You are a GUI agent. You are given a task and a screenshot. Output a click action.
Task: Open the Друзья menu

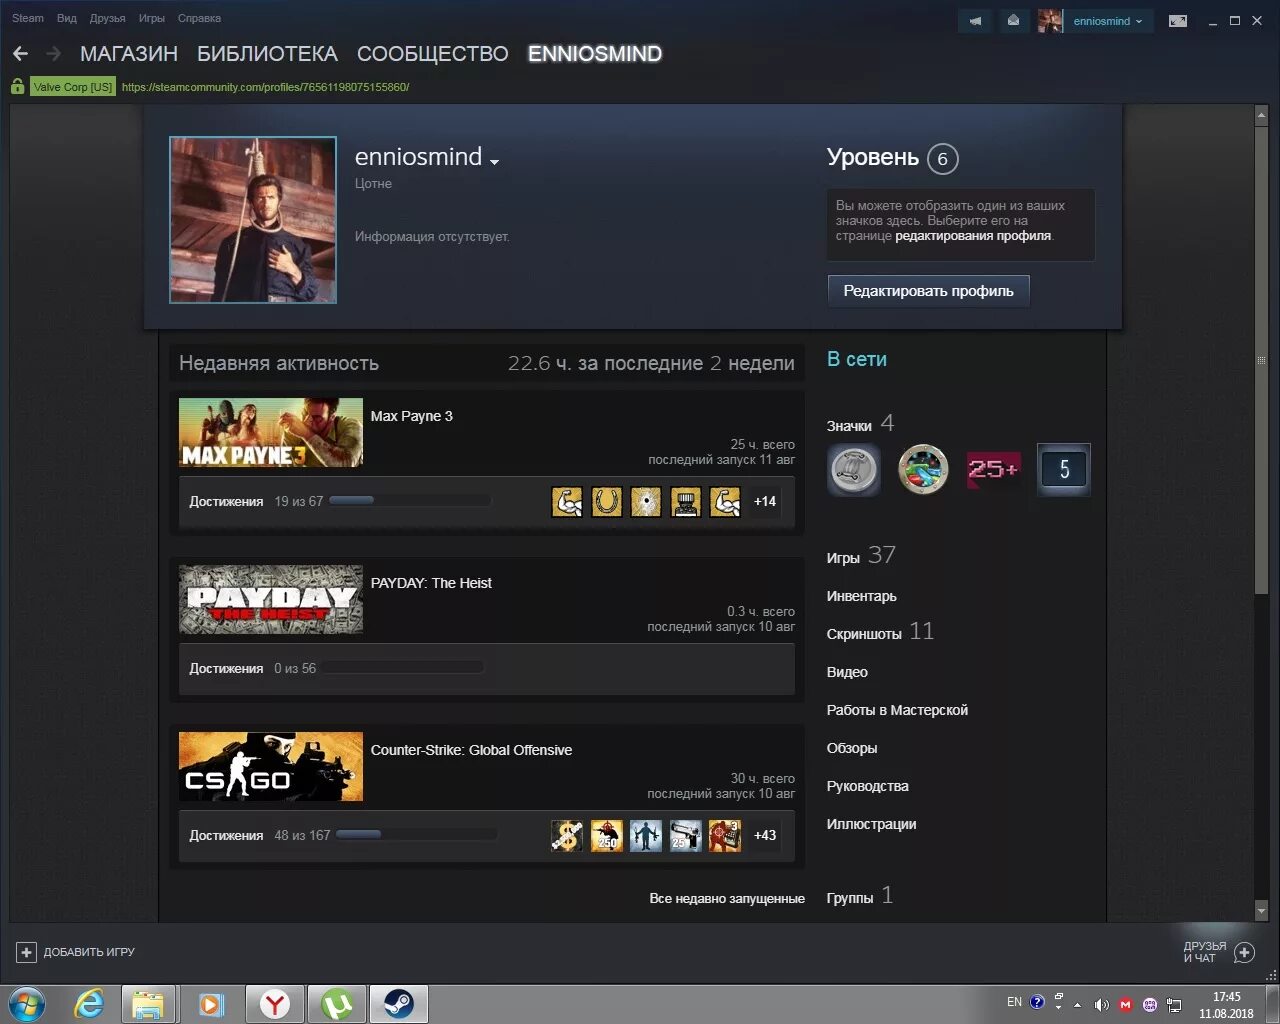(108, 18)
